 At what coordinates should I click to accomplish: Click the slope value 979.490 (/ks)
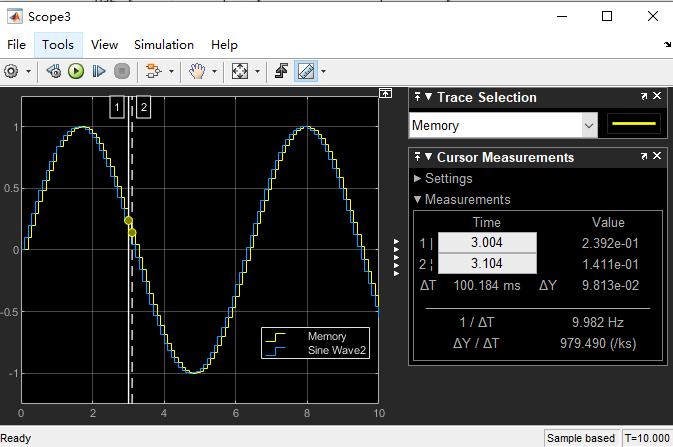click(x=598, y=344)
